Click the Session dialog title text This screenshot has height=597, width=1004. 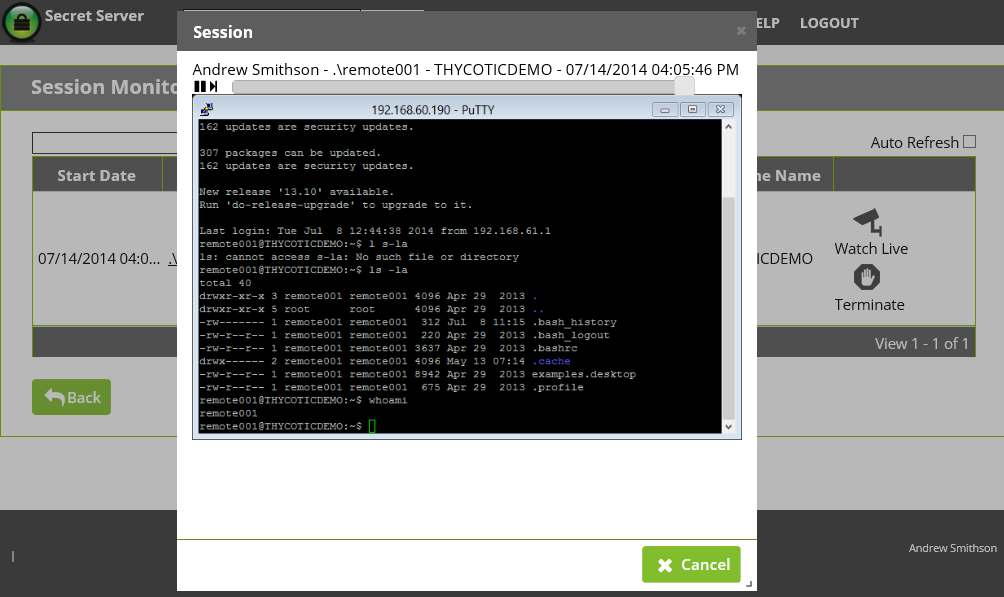(x=223, y=32)
